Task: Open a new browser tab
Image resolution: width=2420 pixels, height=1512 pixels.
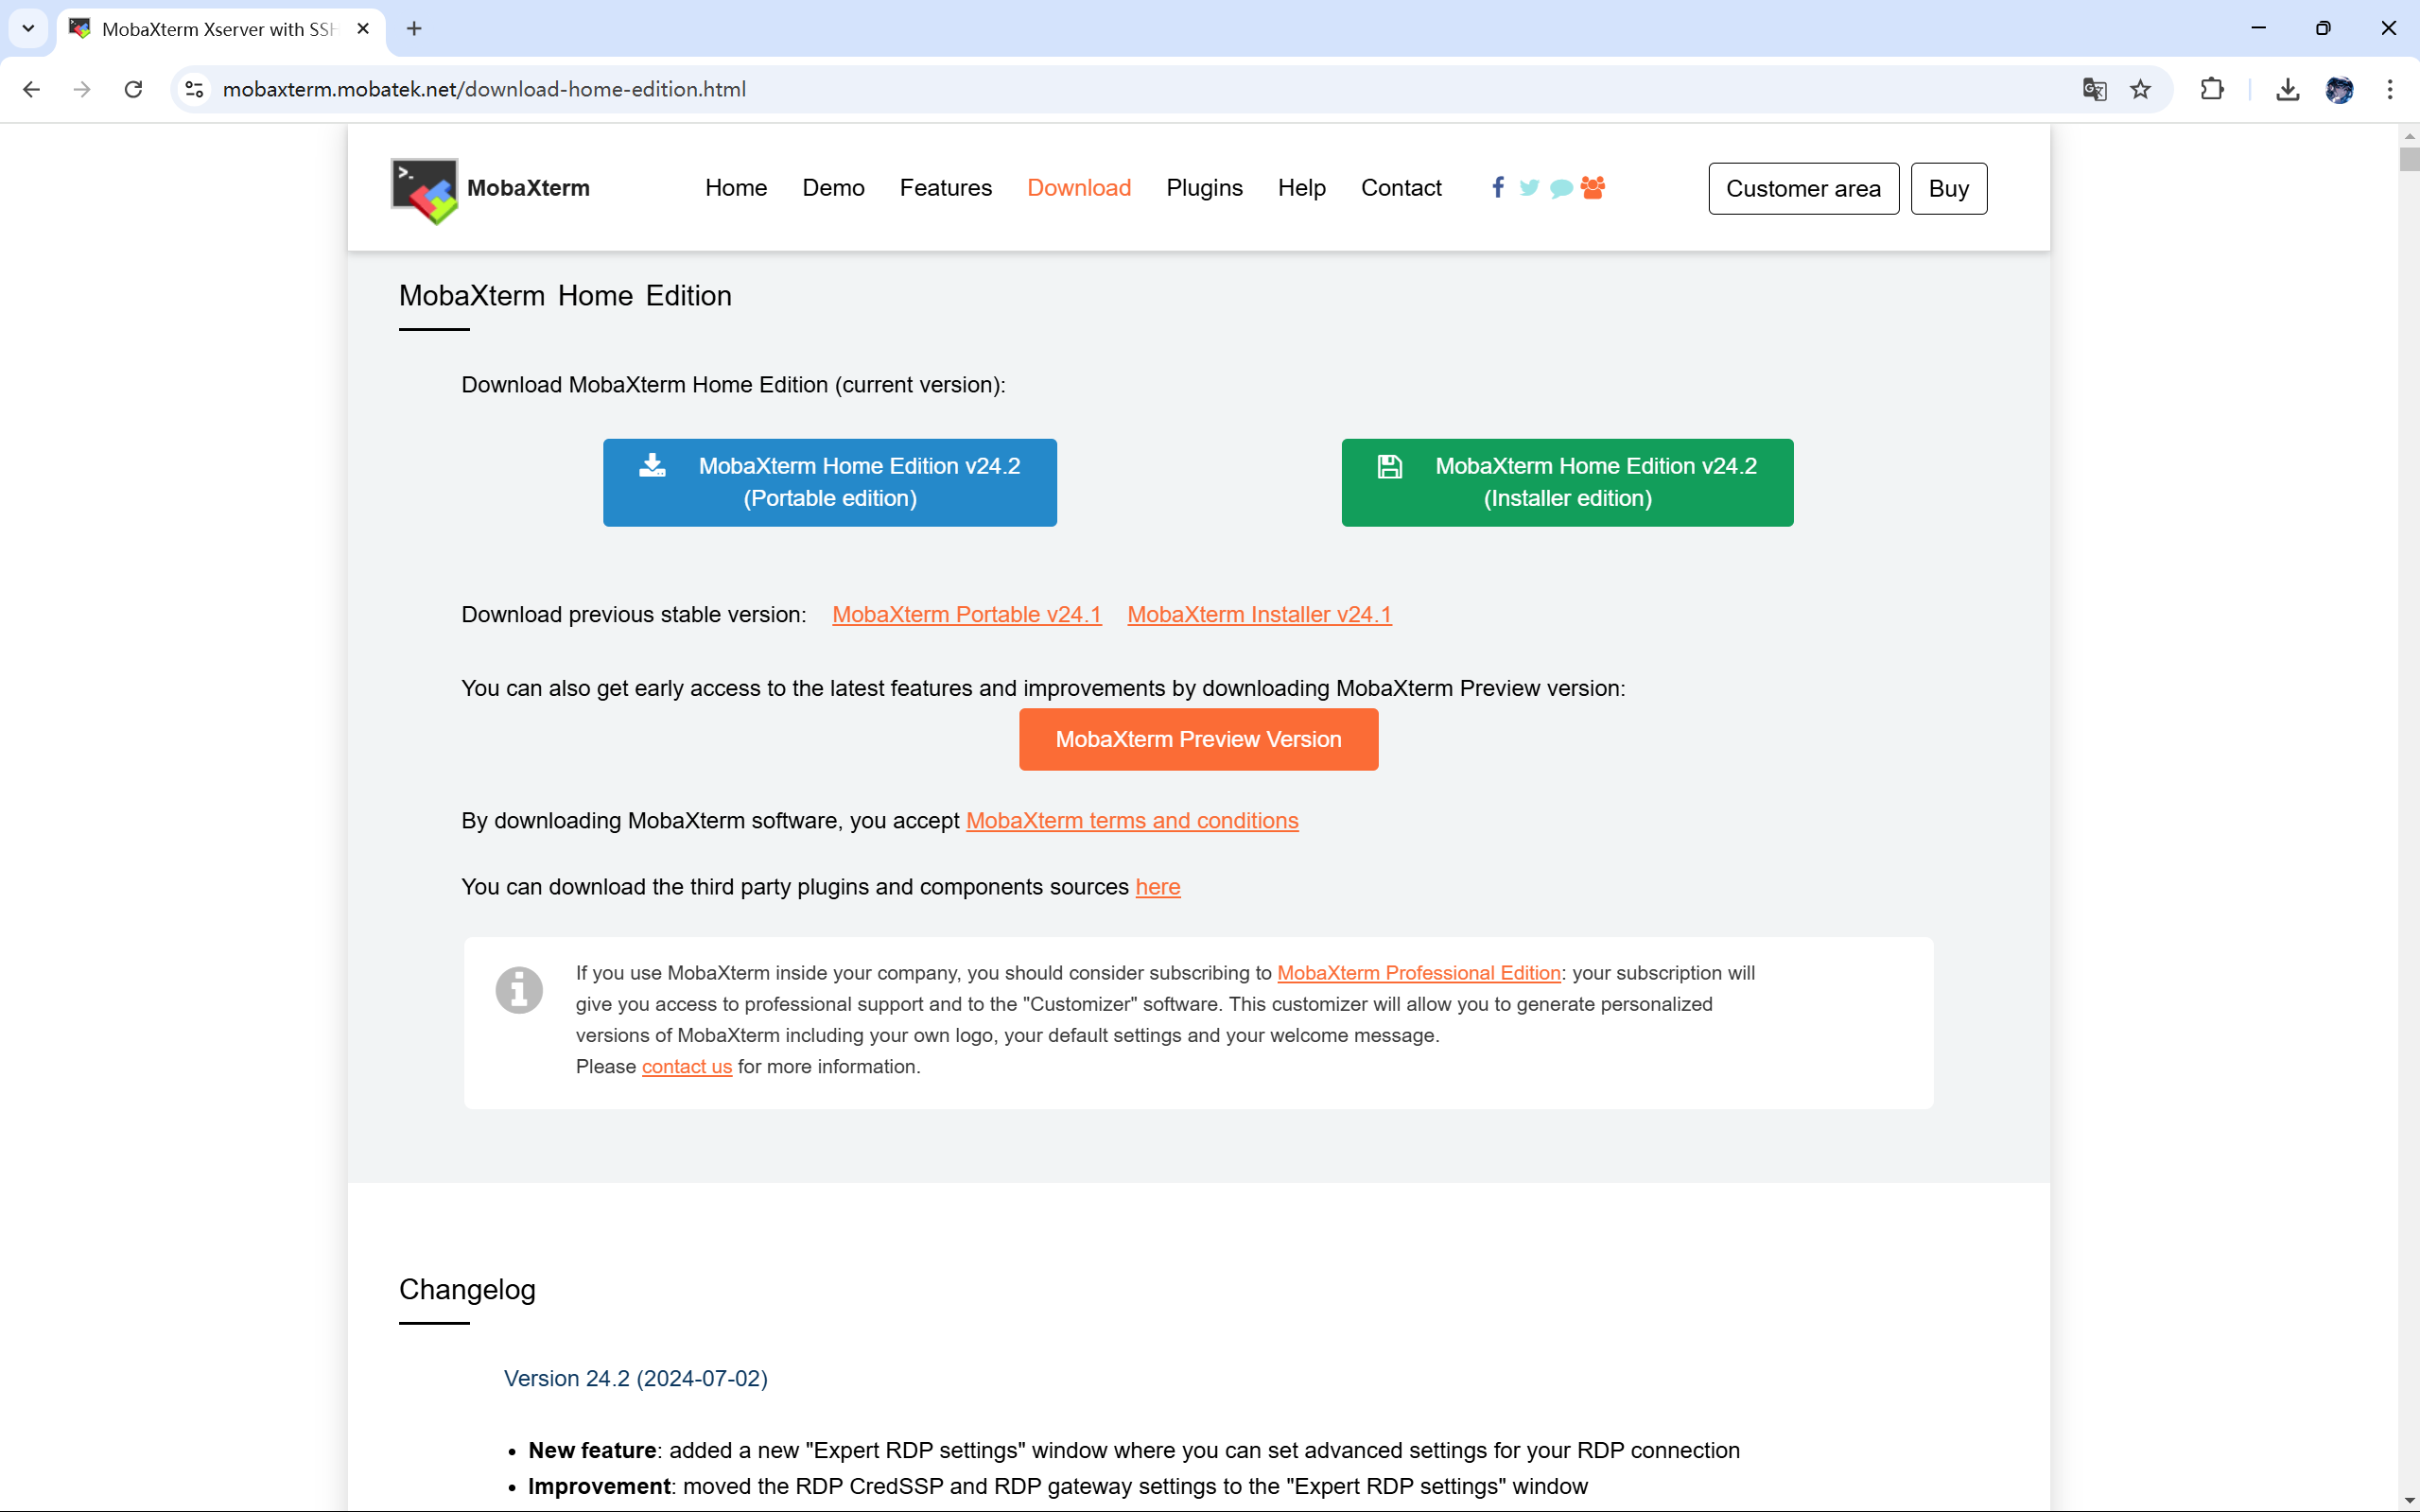Action: (414, 28)
